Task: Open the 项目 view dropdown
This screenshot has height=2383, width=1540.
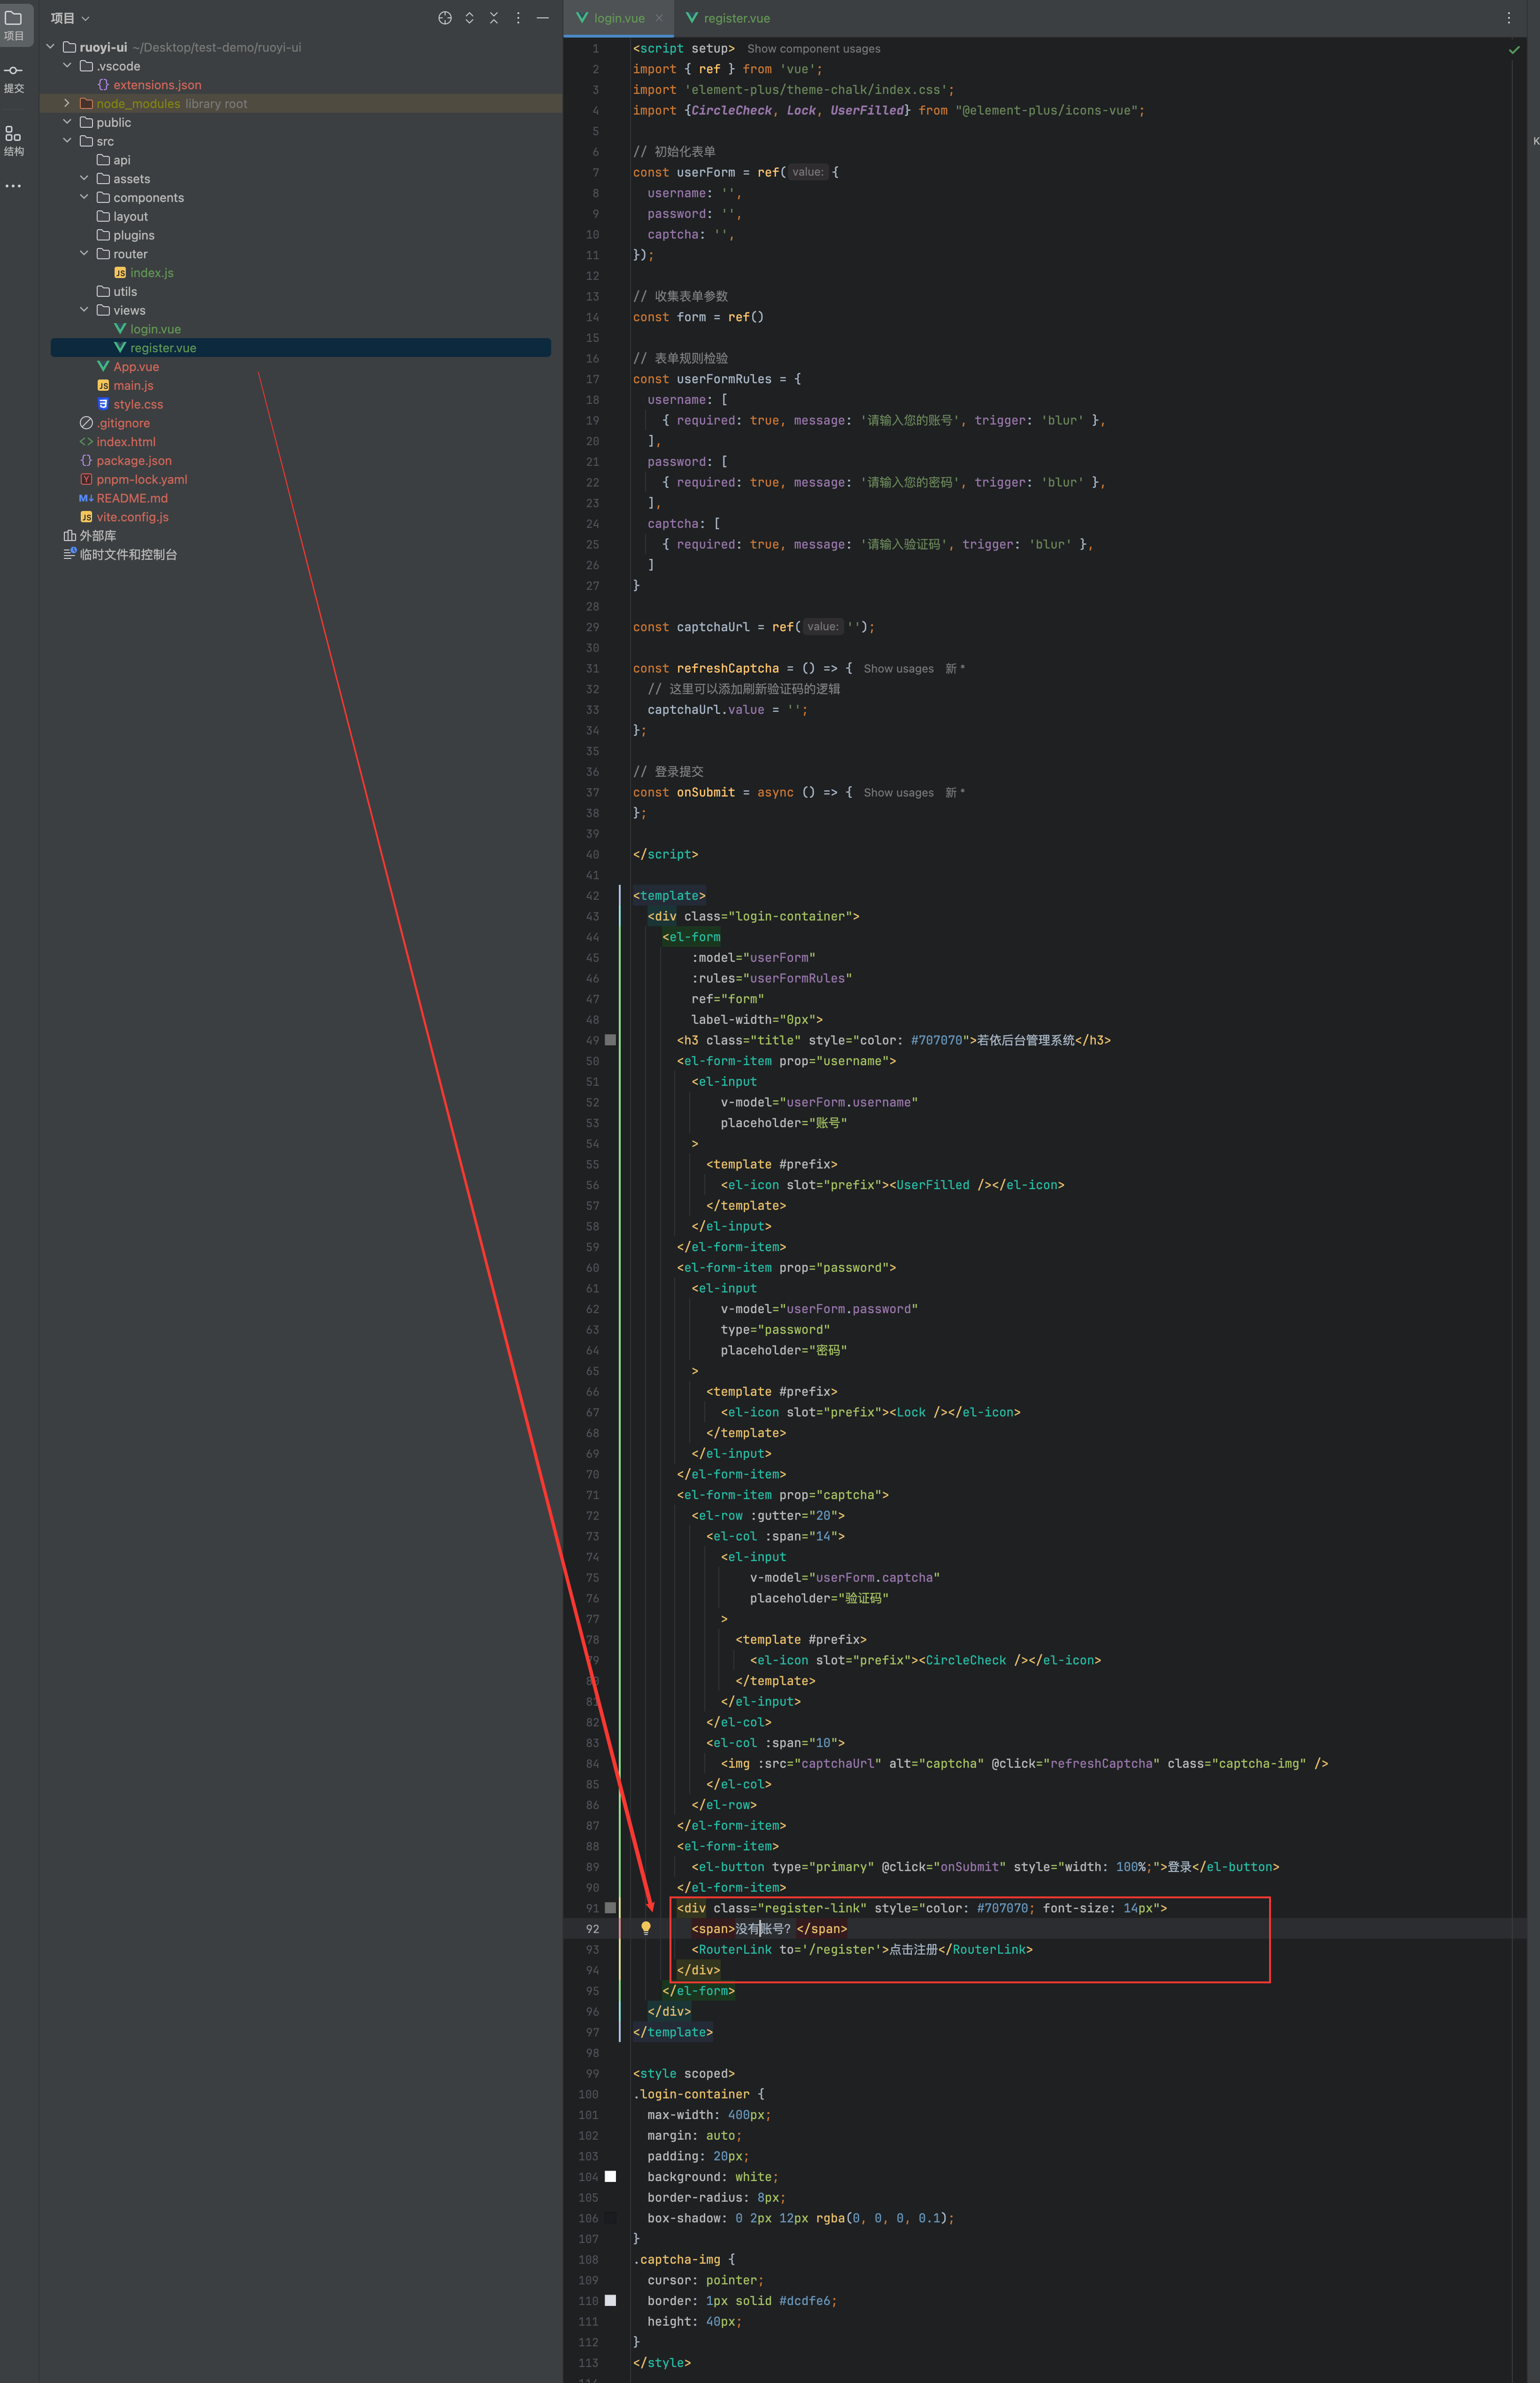Action: tap(70, 18)
